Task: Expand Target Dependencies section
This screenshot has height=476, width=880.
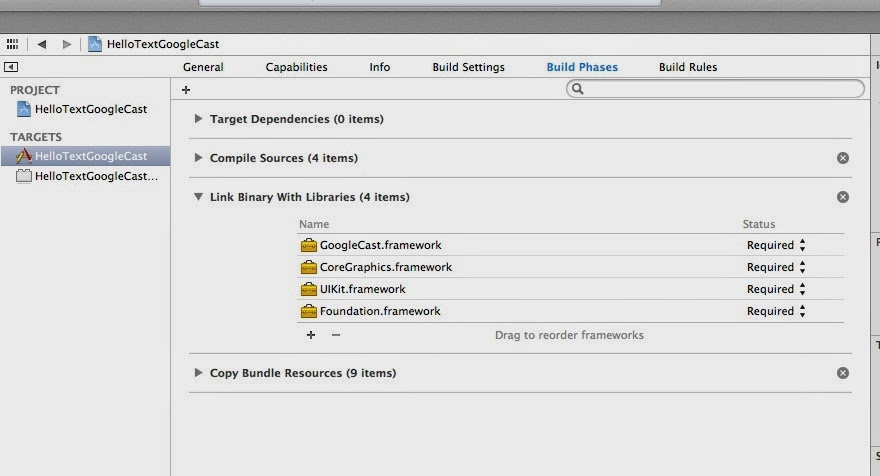Action: pos(198,118)
